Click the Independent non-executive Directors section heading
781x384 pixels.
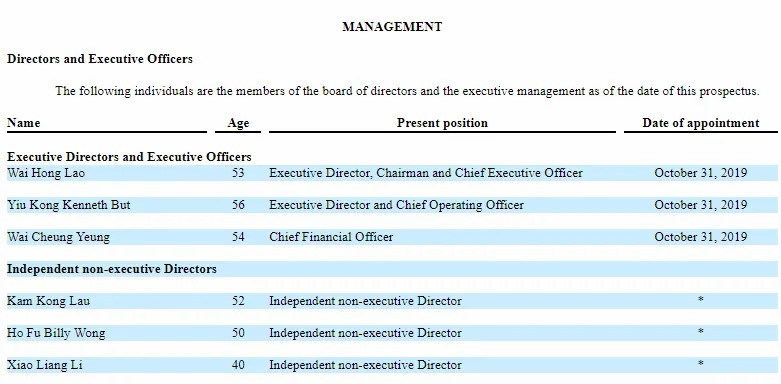pos(112,269)
